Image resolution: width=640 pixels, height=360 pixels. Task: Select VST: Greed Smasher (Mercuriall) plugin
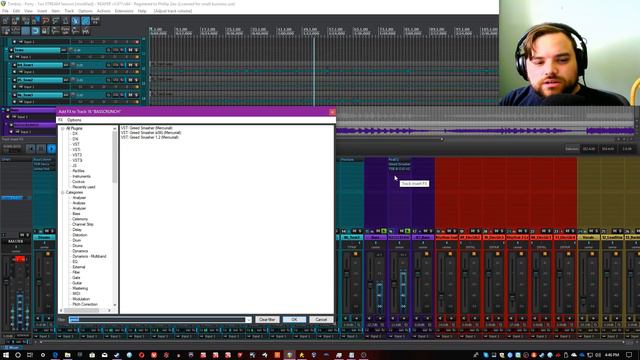(147, 128)
